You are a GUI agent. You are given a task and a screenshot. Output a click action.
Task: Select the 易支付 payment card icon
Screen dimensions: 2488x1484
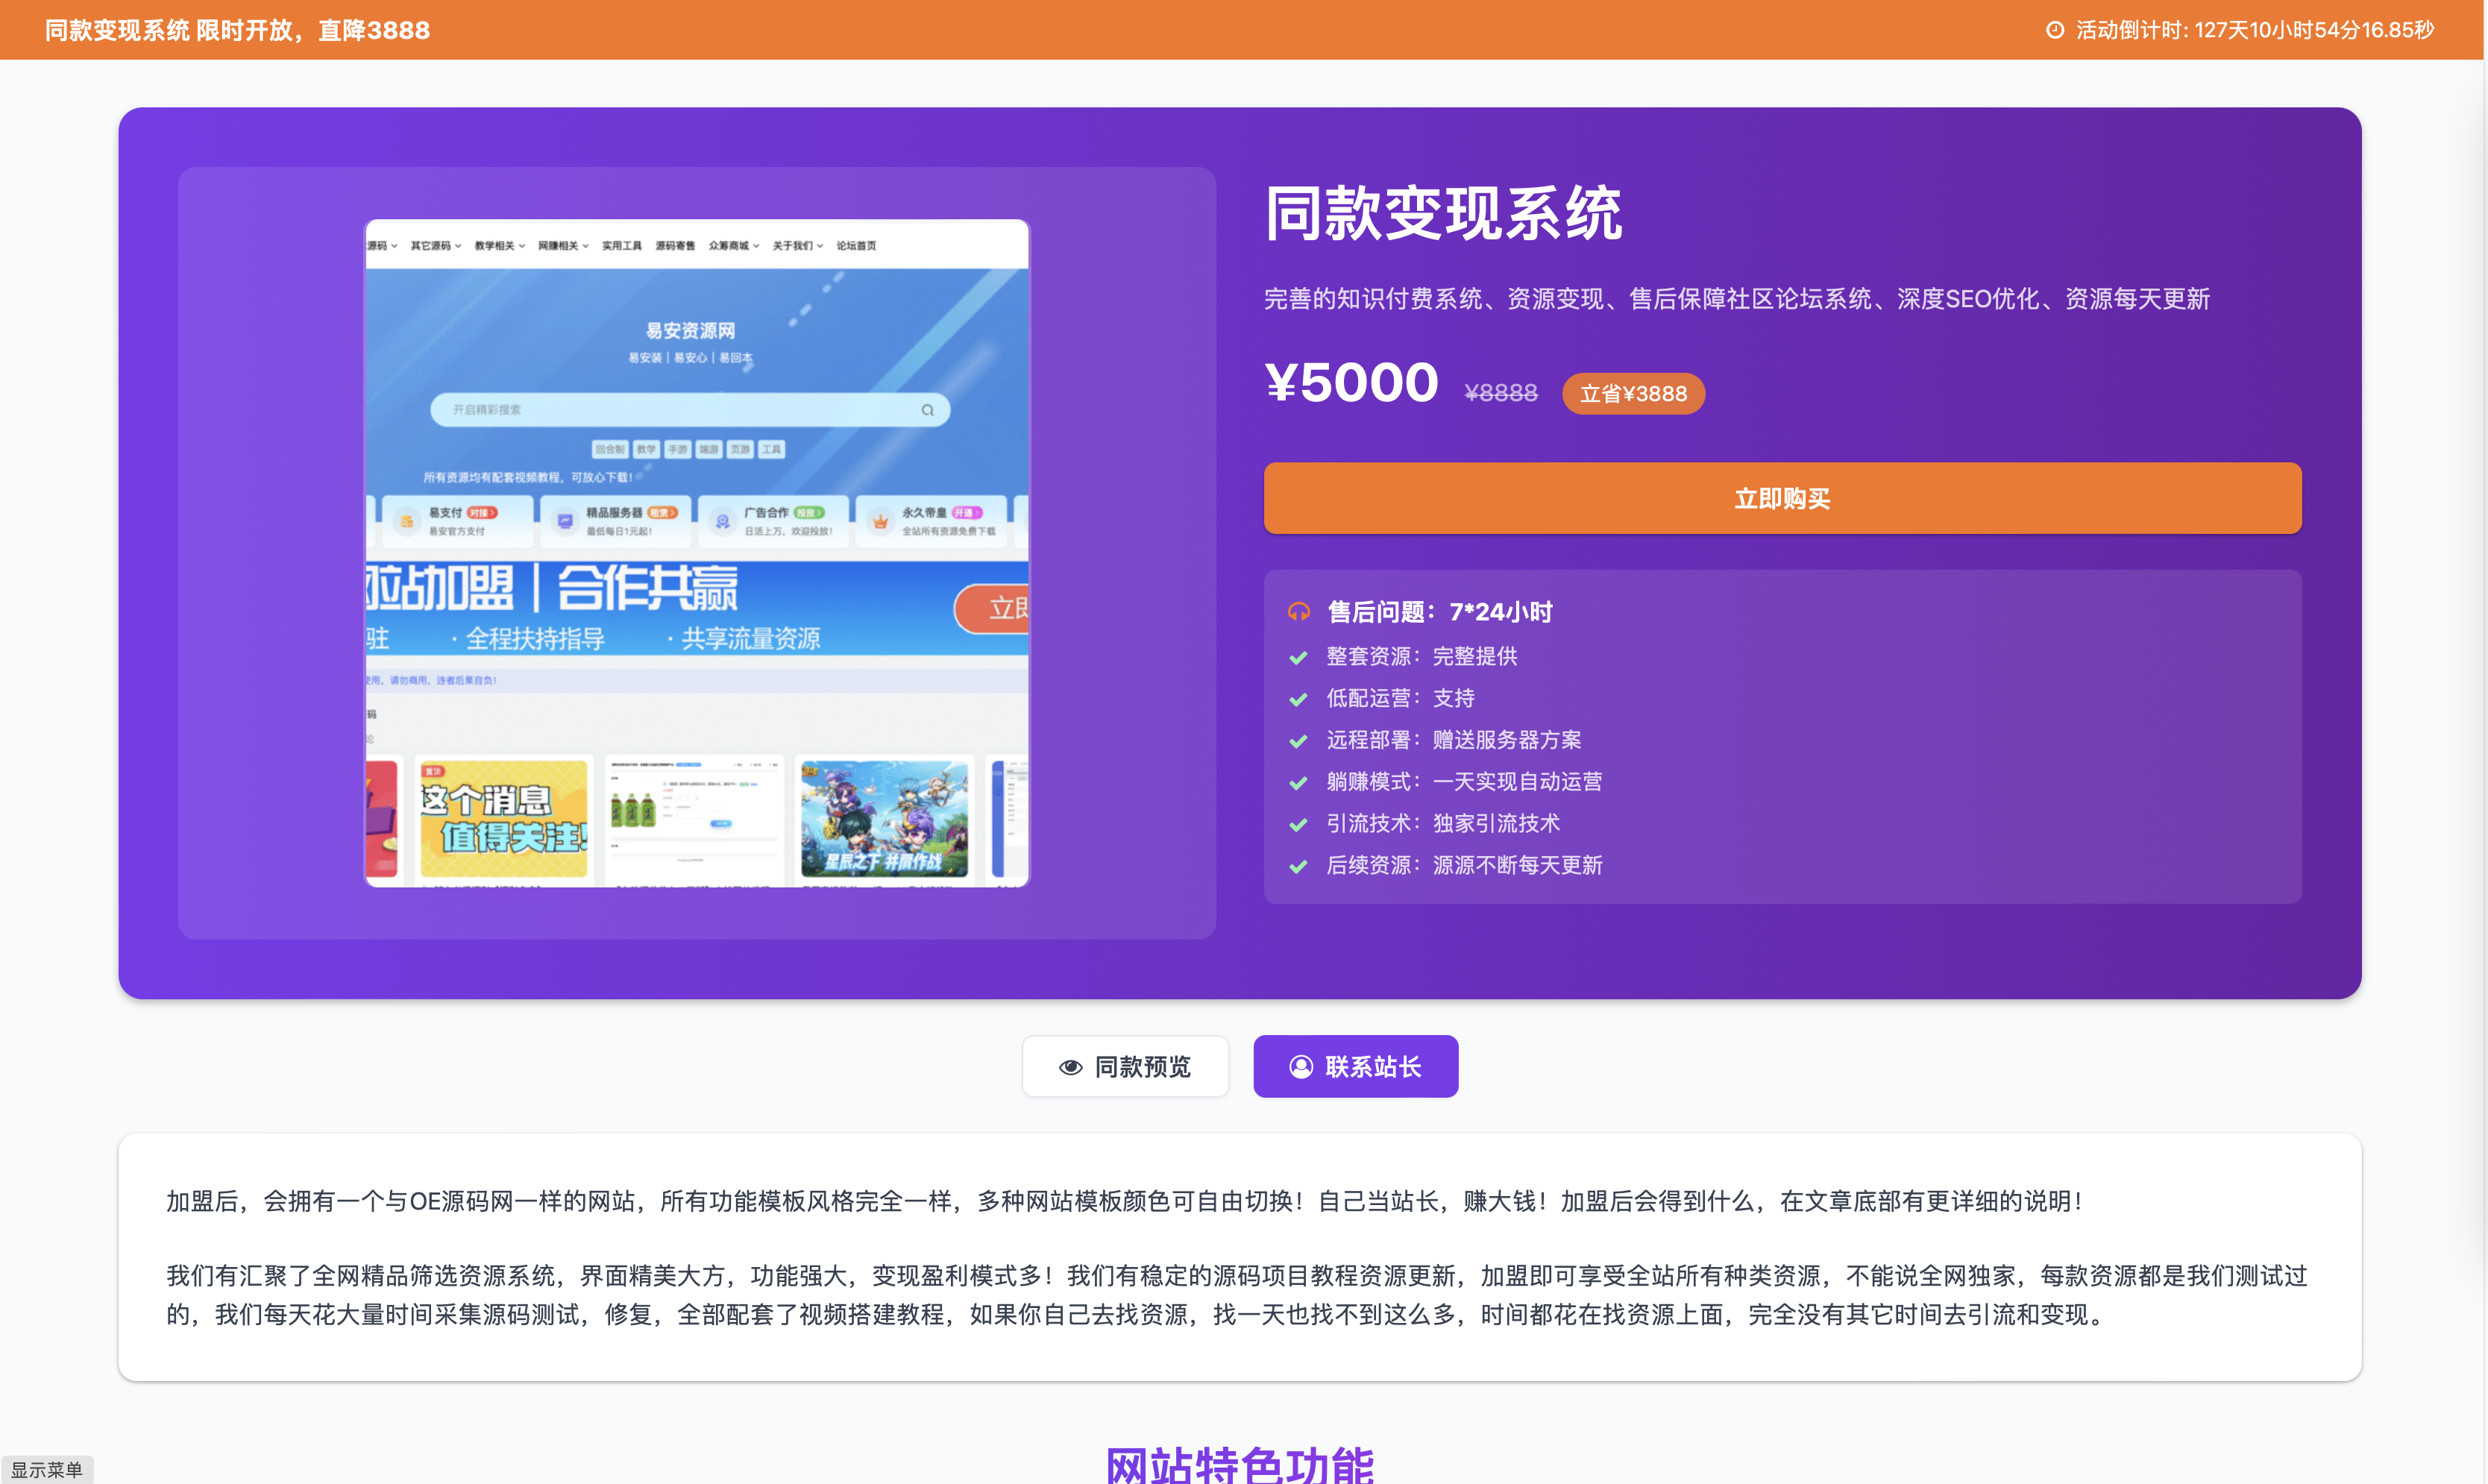click(x=408, y=523)
